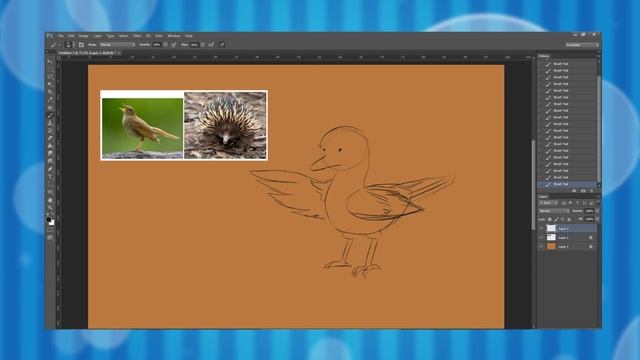640x360 pixels.
Task: Close the open document tab
Action: point(119,53)
